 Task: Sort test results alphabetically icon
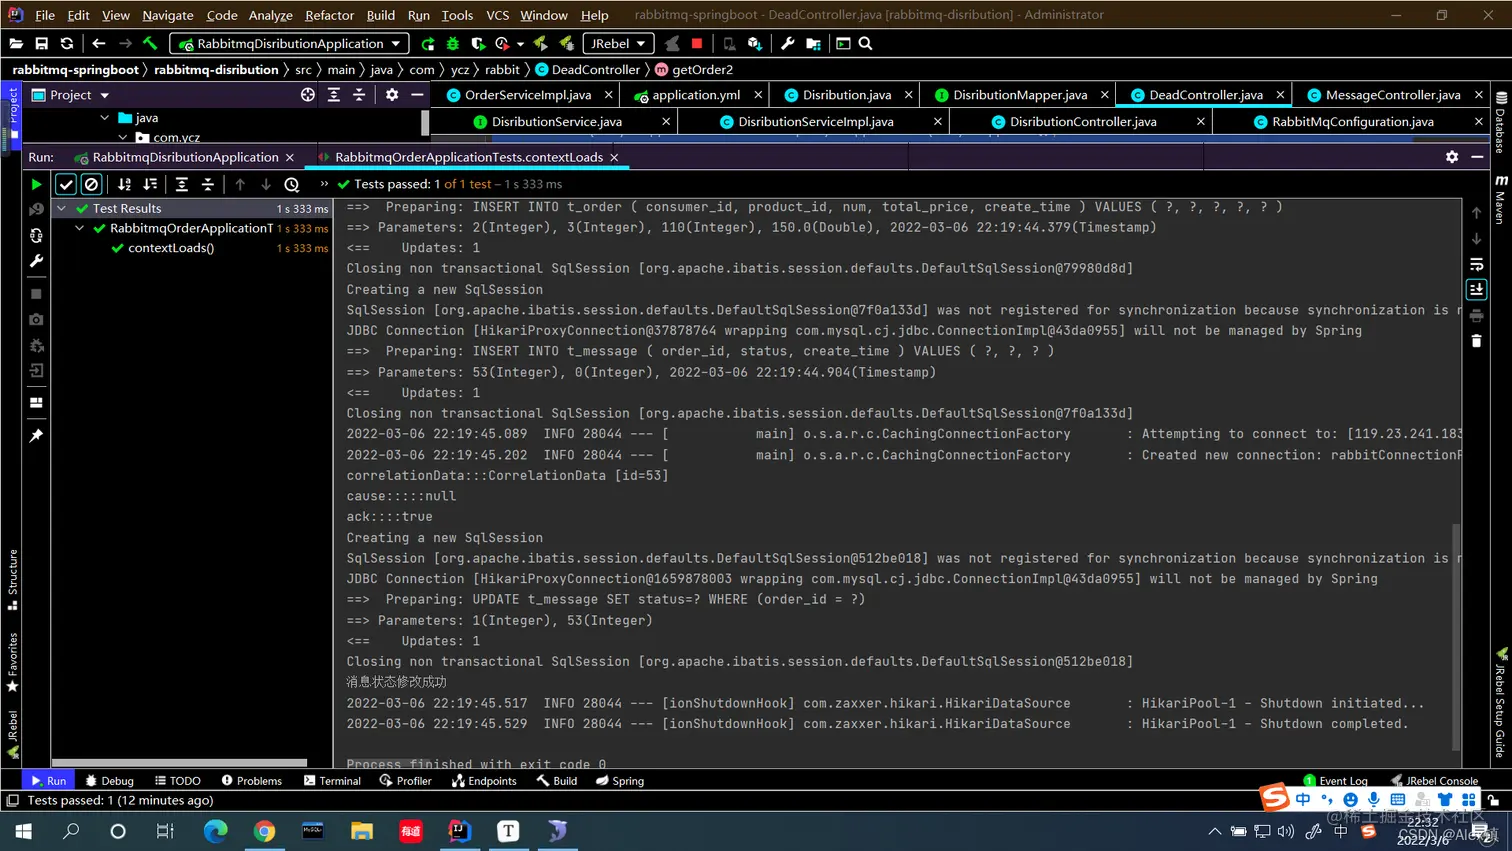coord(124,184)
